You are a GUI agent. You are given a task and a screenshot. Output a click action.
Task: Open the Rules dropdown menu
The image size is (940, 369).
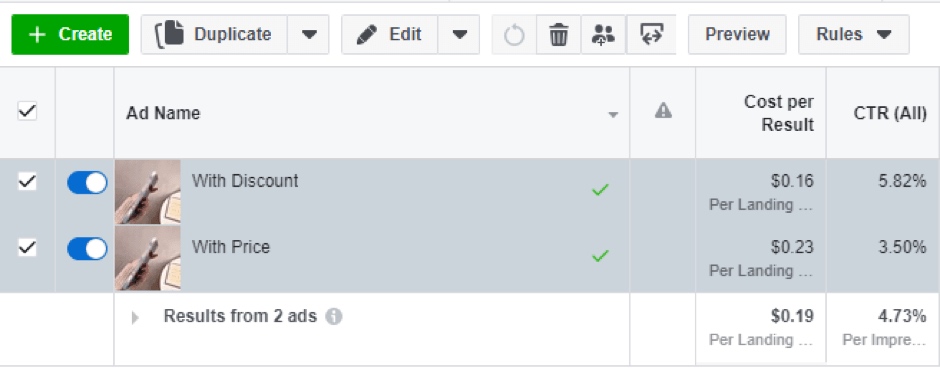[854, 35]
